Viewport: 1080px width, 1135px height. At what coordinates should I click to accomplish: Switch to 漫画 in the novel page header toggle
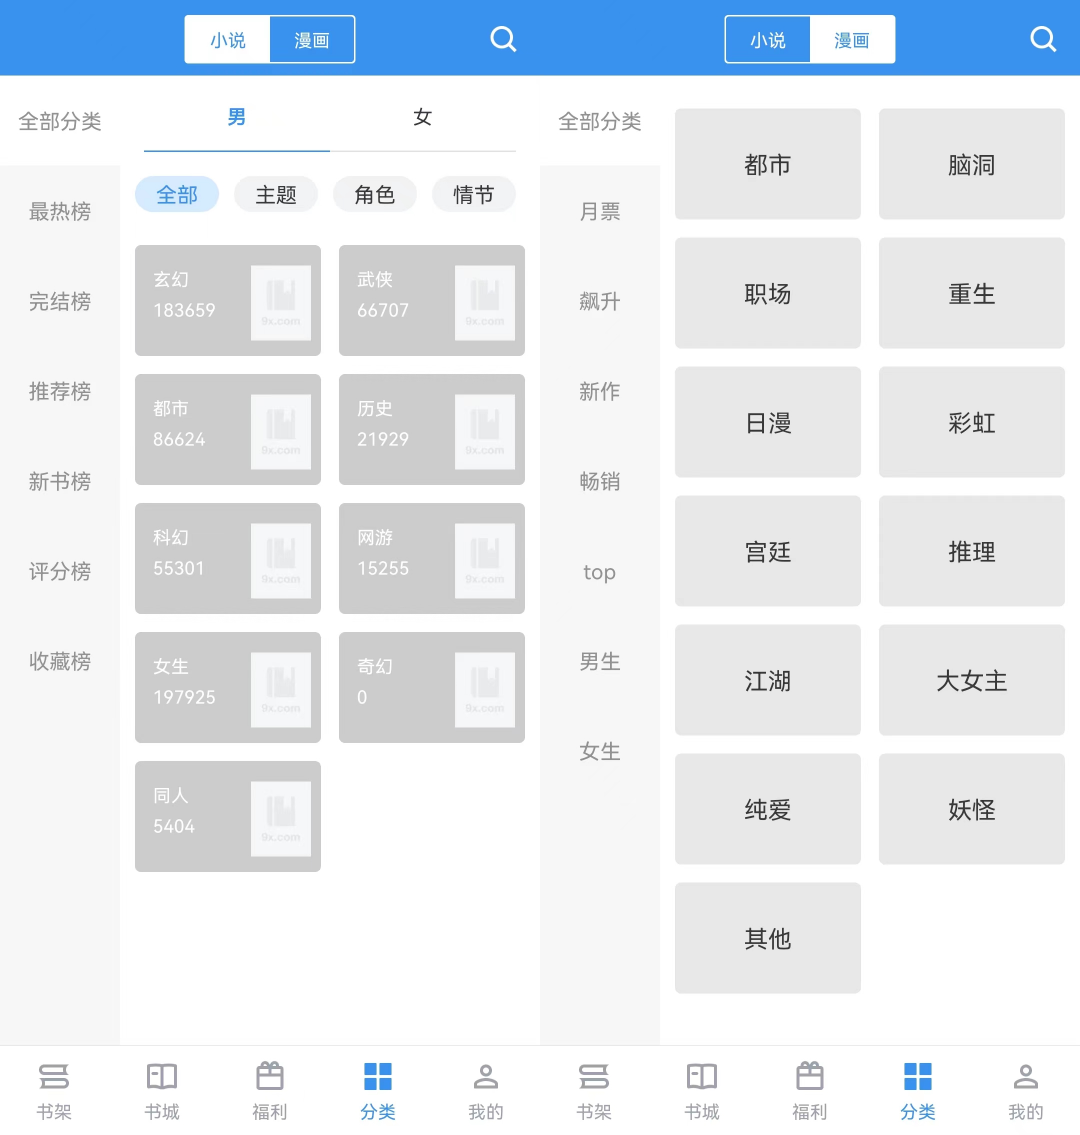tap(312, 40)
